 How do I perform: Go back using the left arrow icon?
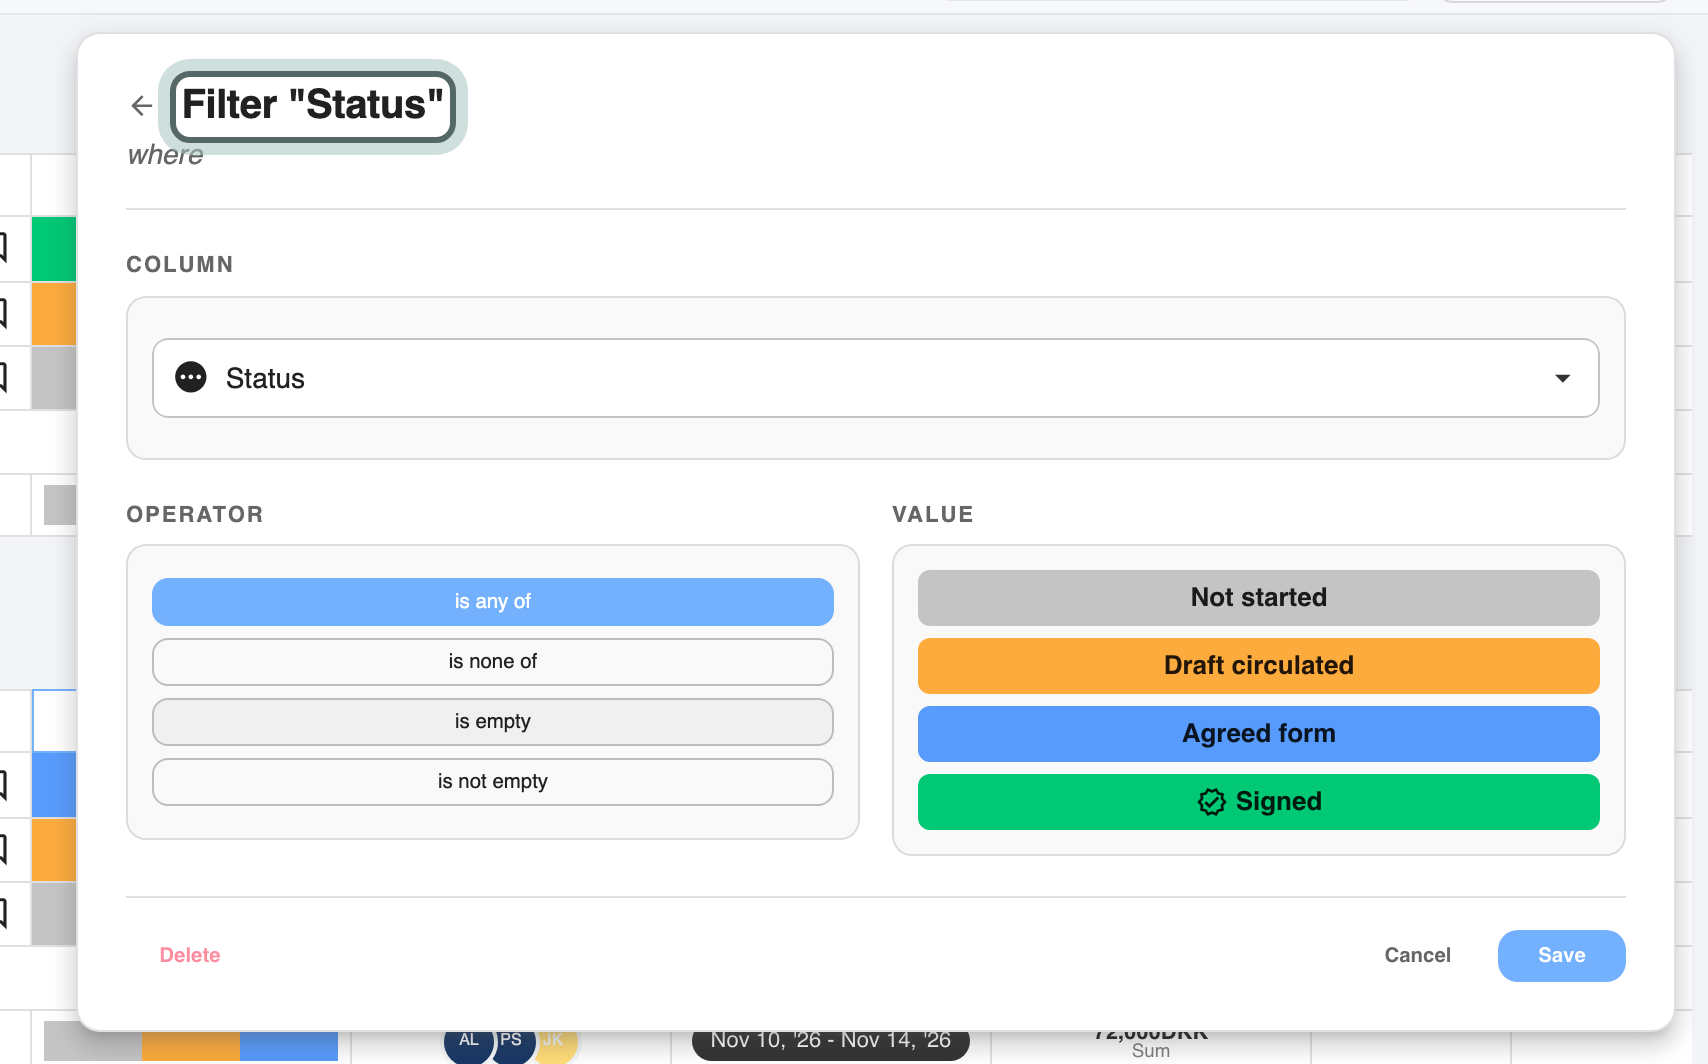(141, 105)
